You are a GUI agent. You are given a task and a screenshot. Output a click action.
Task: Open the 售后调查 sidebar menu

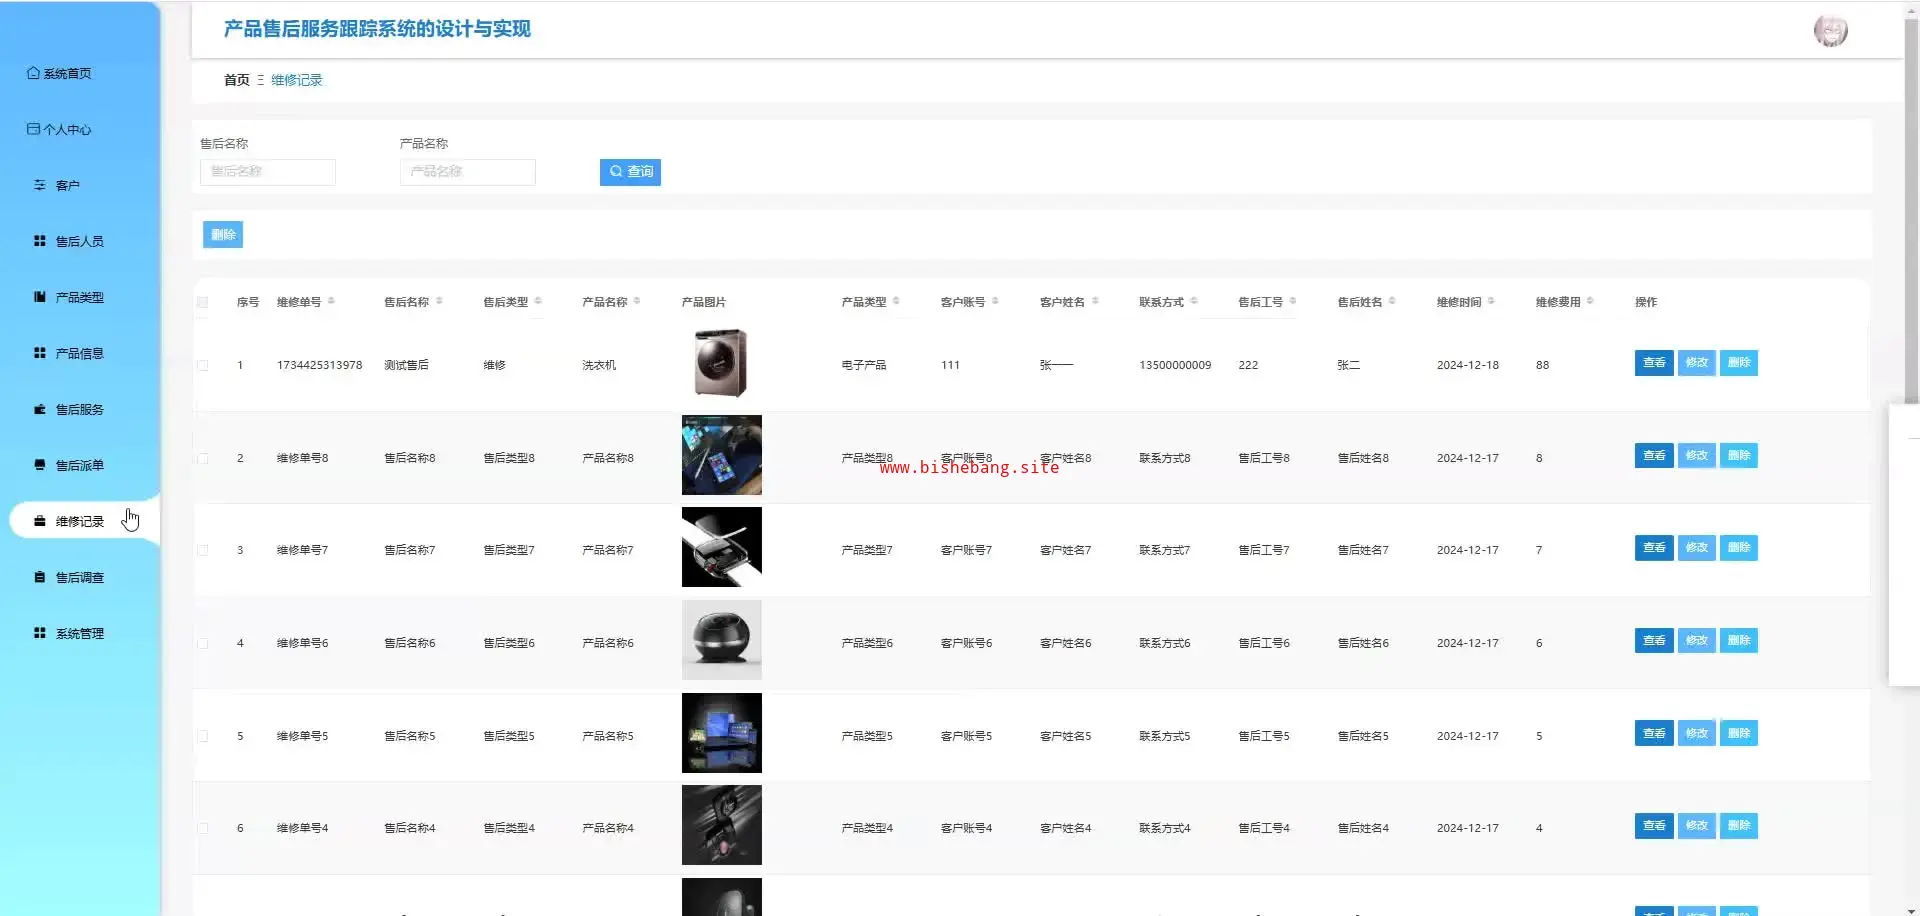[x=80, y=577]
